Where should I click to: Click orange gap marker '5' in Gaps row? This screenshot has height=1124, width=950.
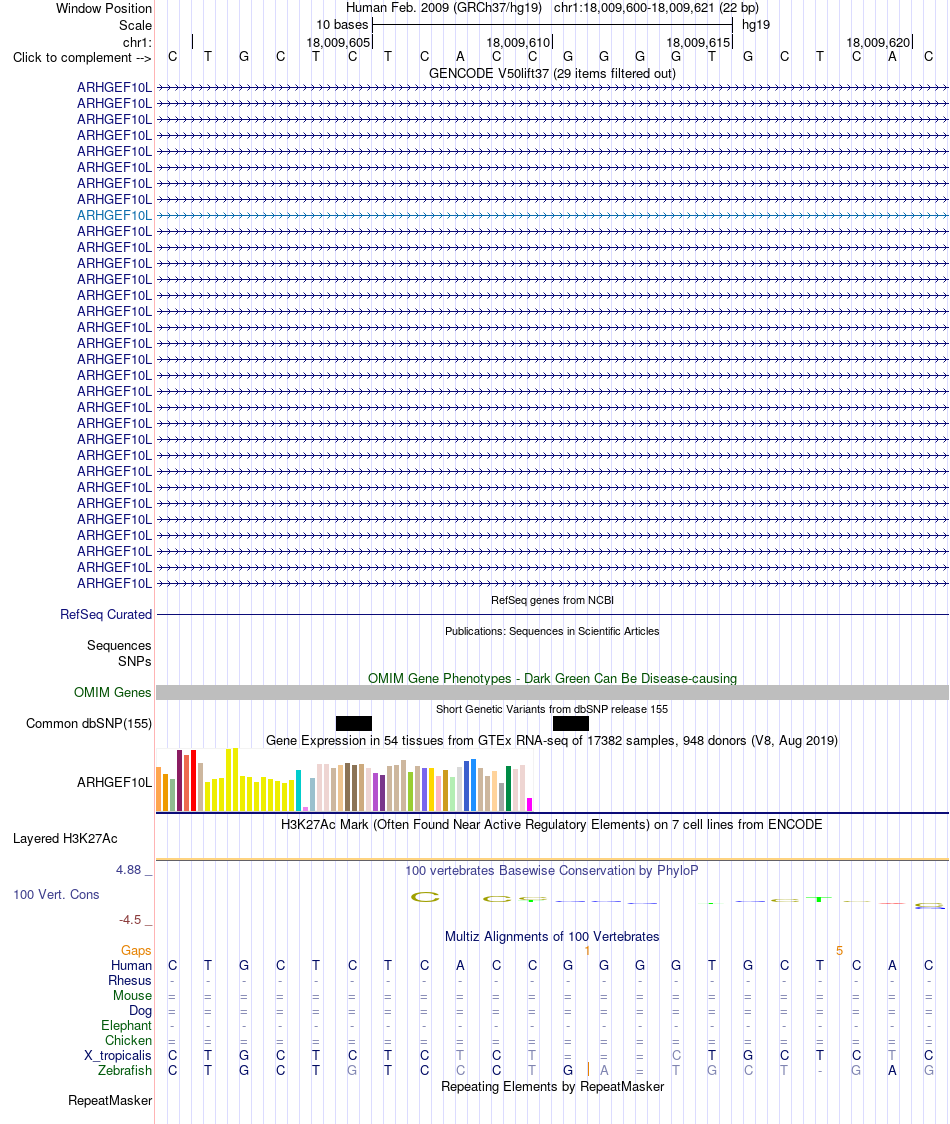click(839, 951)
